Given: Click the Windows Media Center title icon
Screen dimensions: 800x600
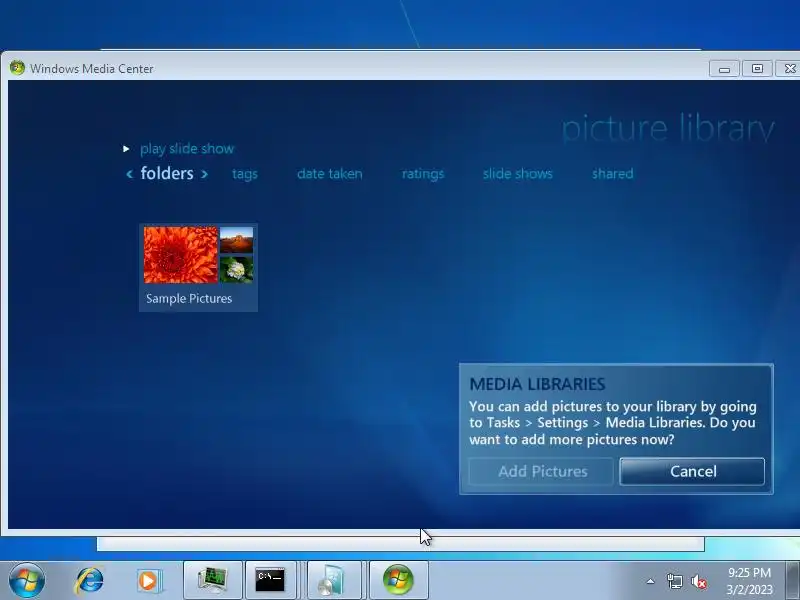Looking at the screenshot, I should tap(17, 68).
